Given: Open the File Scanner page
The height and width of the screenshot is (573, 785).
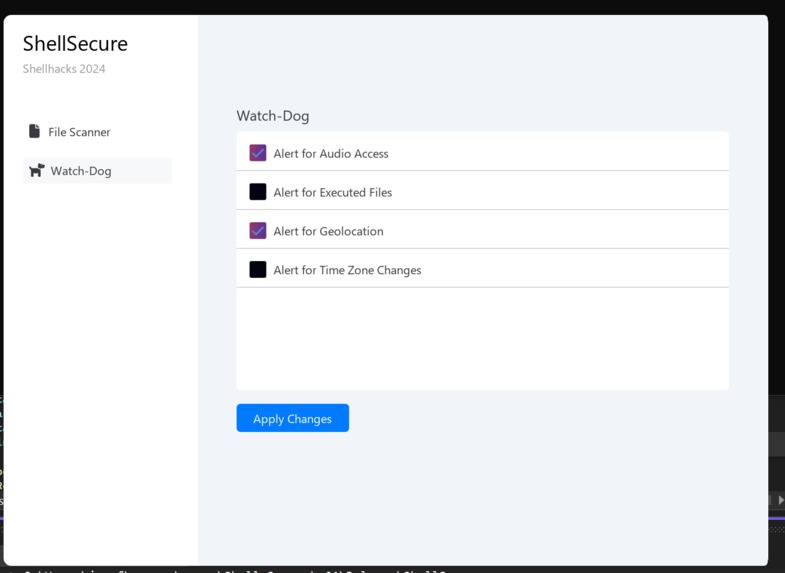Looking at the screenshot, I should (97, 132).
